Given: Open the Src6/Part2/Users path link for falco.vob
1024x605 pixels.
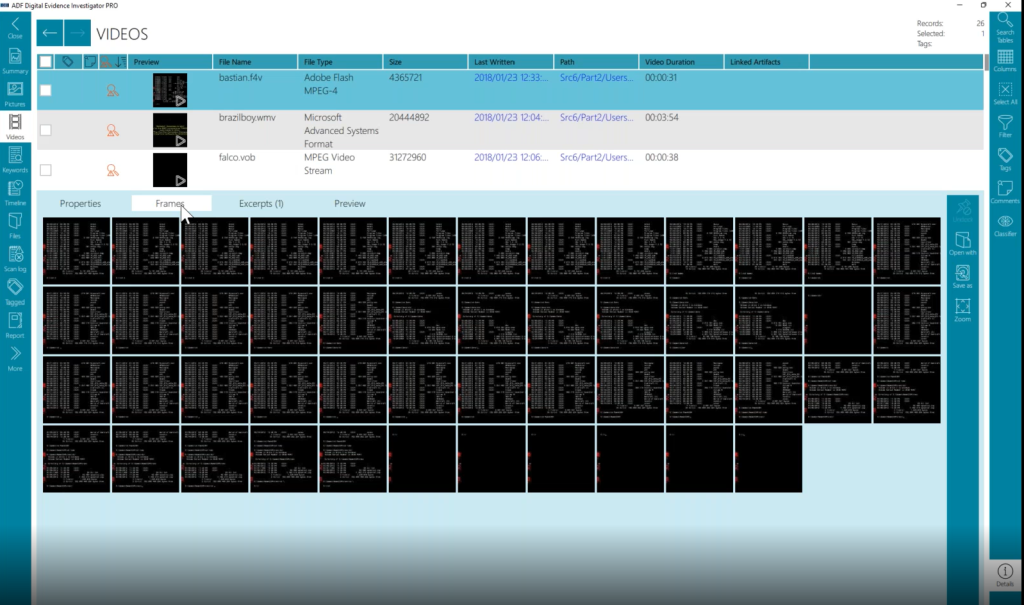Looking at the screenshot, I should (x=596, y=157).
